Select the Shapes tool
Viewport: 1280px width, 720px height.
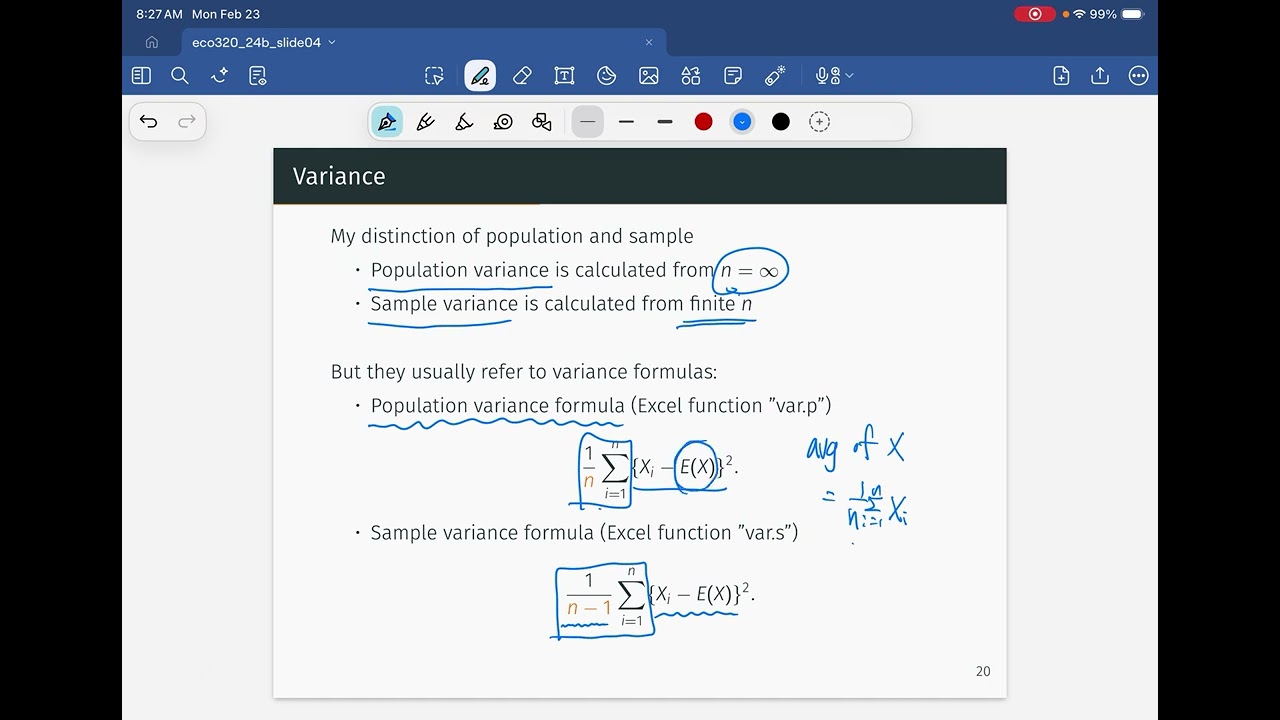pyautogui.click(x=691, y=76)
